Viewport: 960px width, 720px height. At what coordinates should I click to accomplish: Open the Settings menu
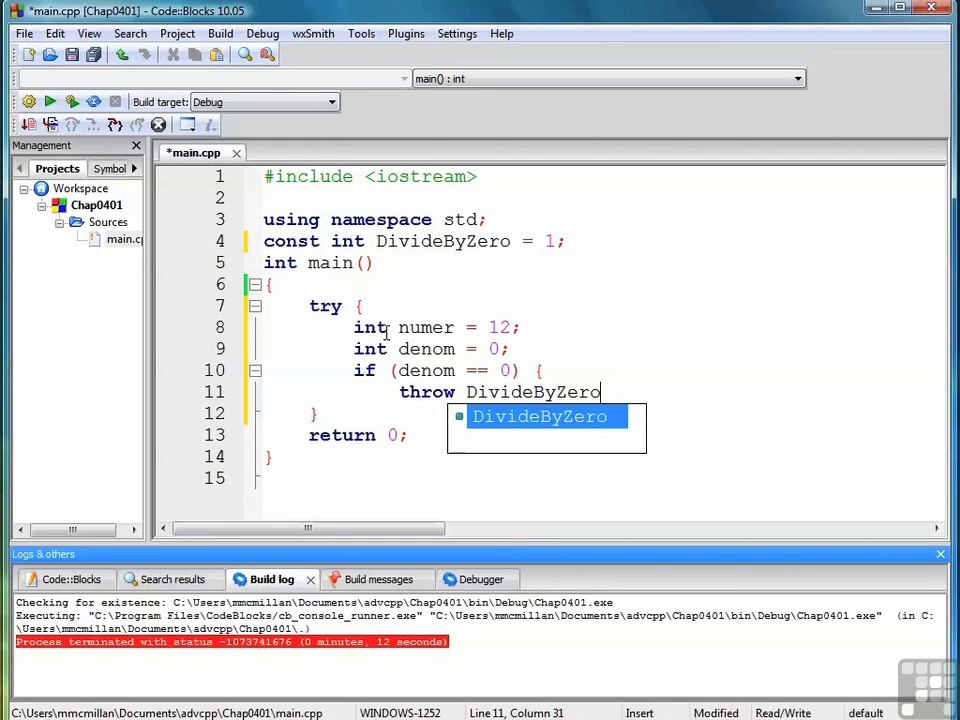pos(457,34)
